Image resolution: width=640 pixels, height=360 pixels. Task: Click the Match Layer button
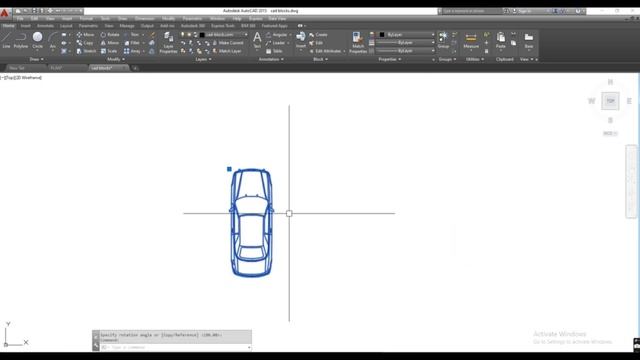[x=227, y=51]
